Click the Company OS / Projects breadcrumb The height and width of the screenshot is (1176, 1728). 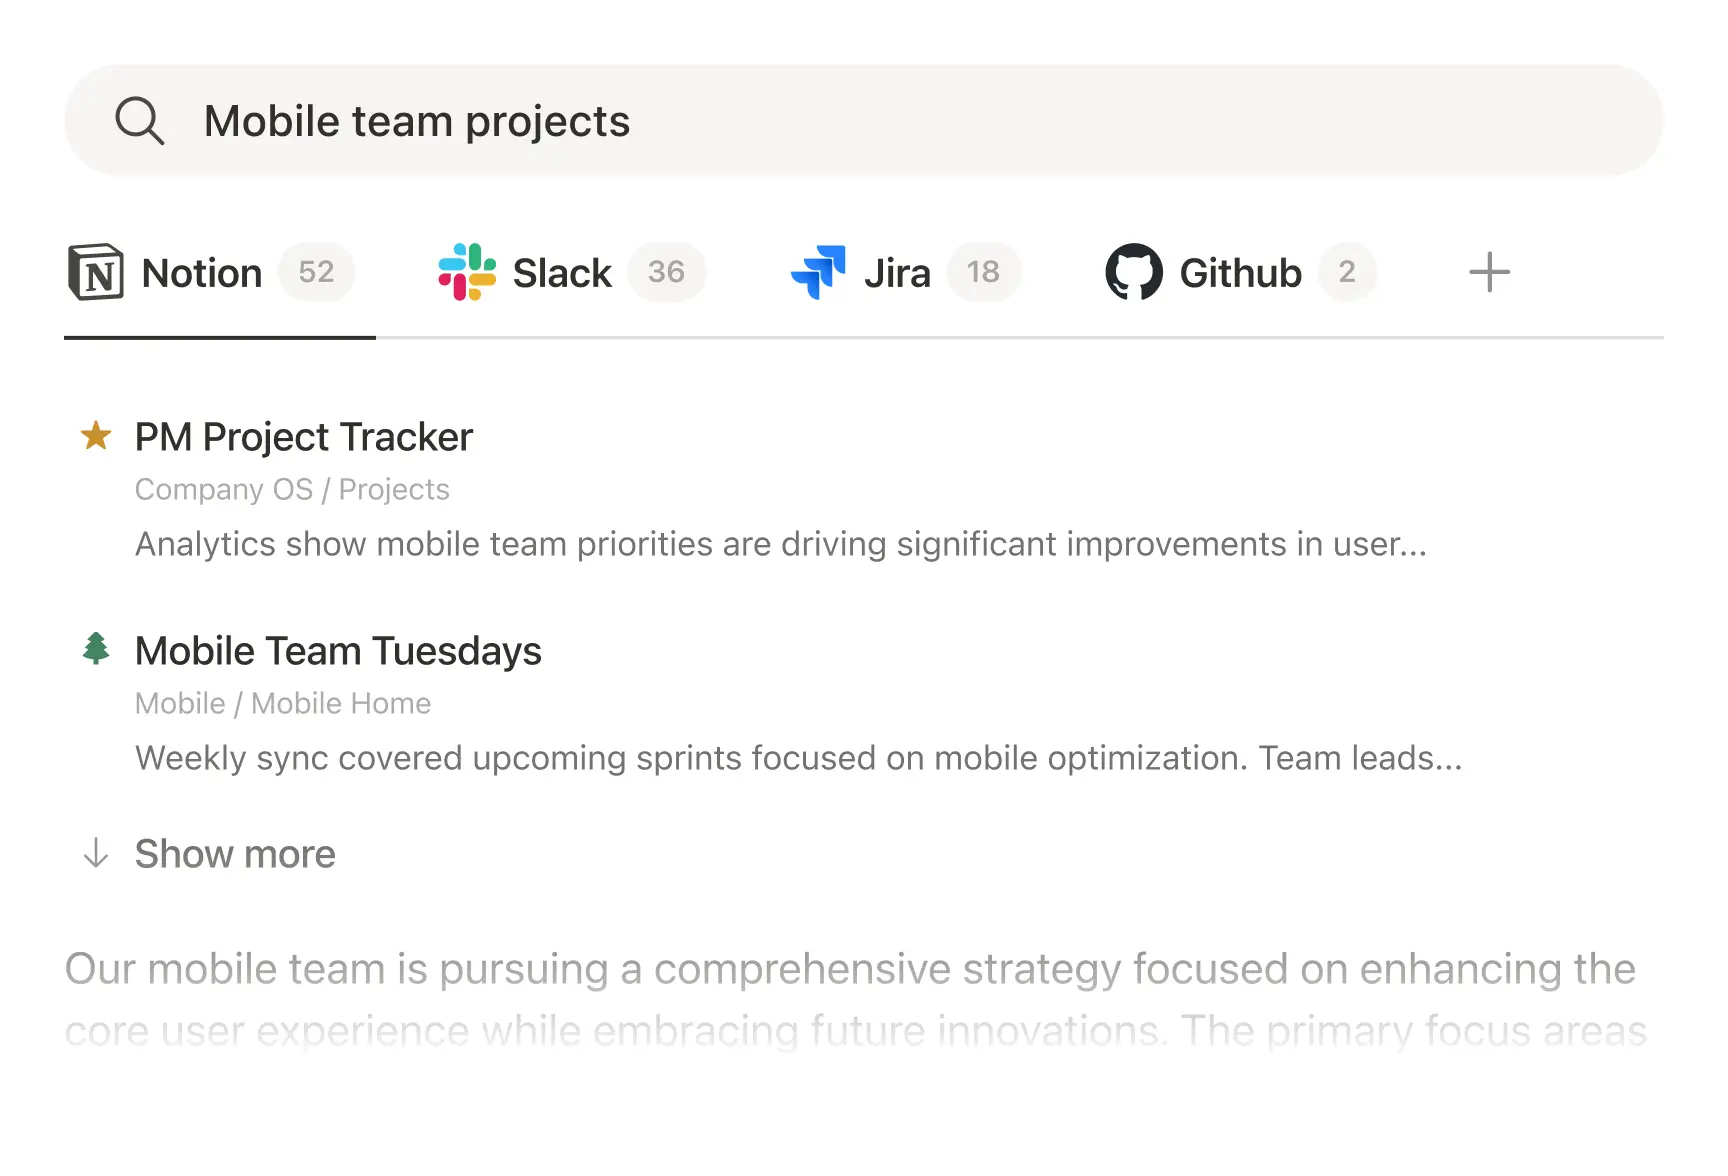[x=292, y=489]
